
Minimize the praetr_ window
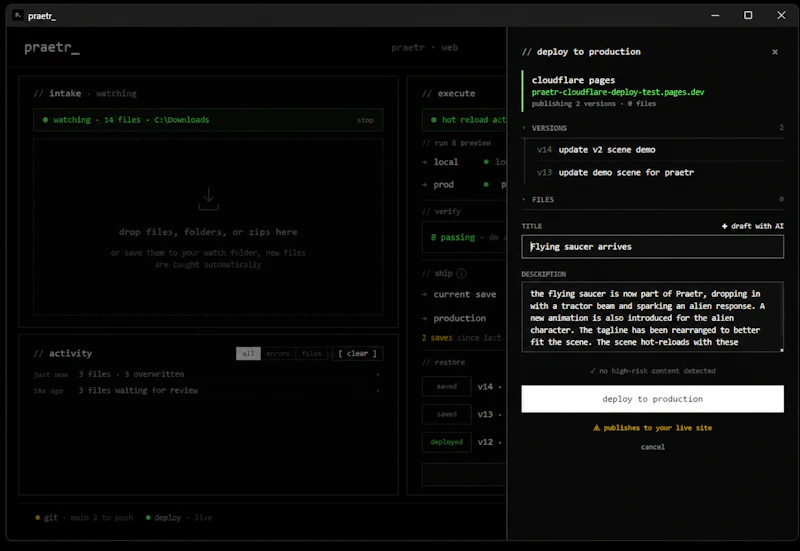[715, 15]
